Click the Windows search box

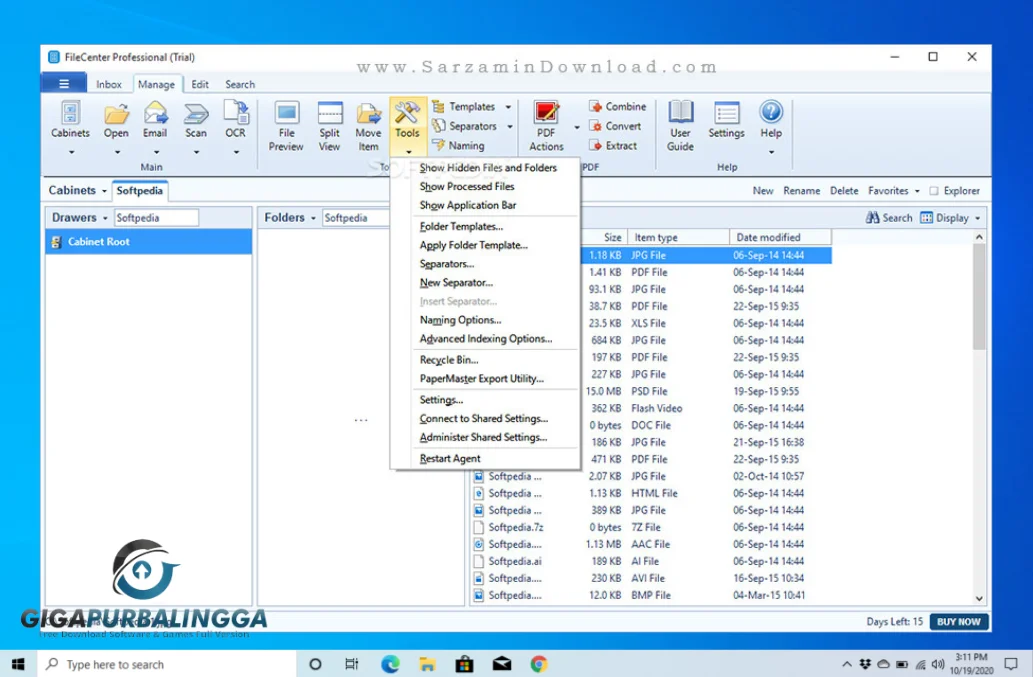(x=167, y=664)
